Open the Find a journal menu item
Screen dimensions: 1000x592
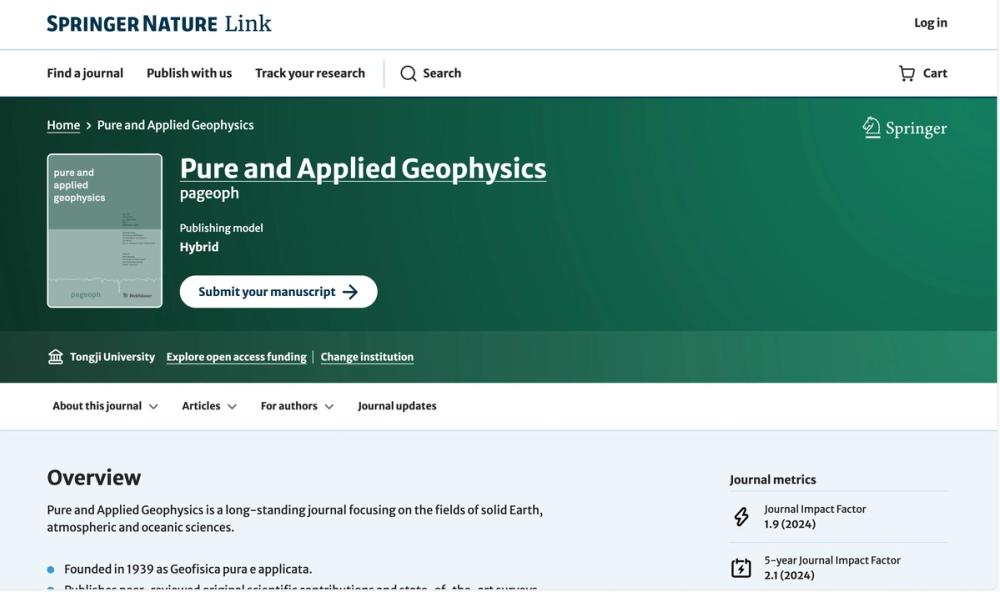tap(85, 73)
